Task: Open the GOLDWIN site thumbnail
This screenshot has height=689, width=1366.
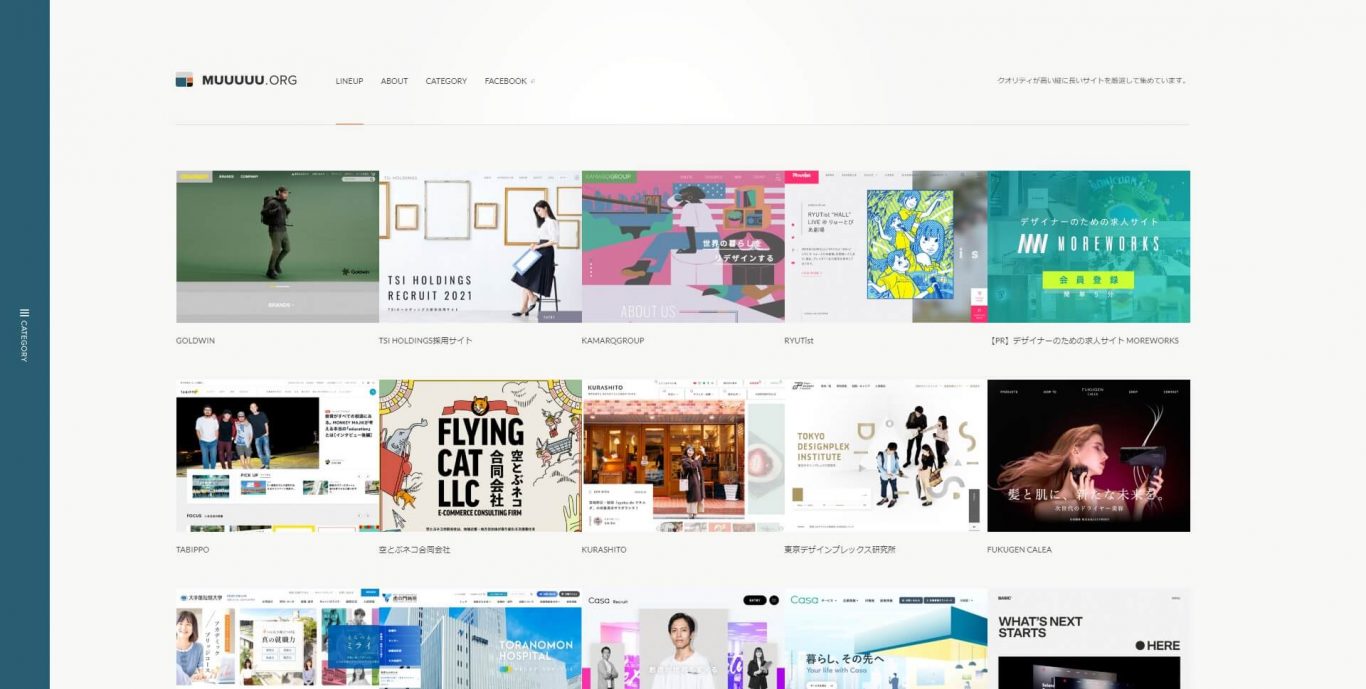Action: [x=277, y=246]
